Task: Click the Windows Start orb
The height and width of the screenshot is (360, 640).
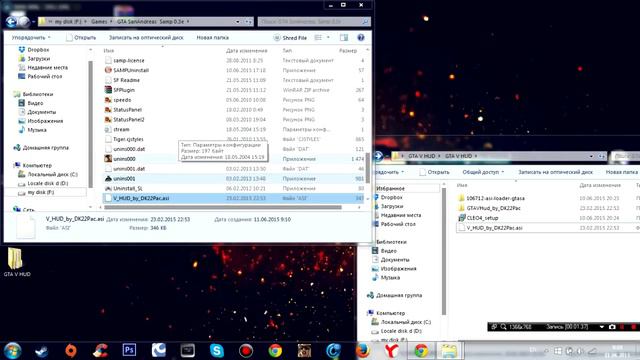Action: click(13, 351)
